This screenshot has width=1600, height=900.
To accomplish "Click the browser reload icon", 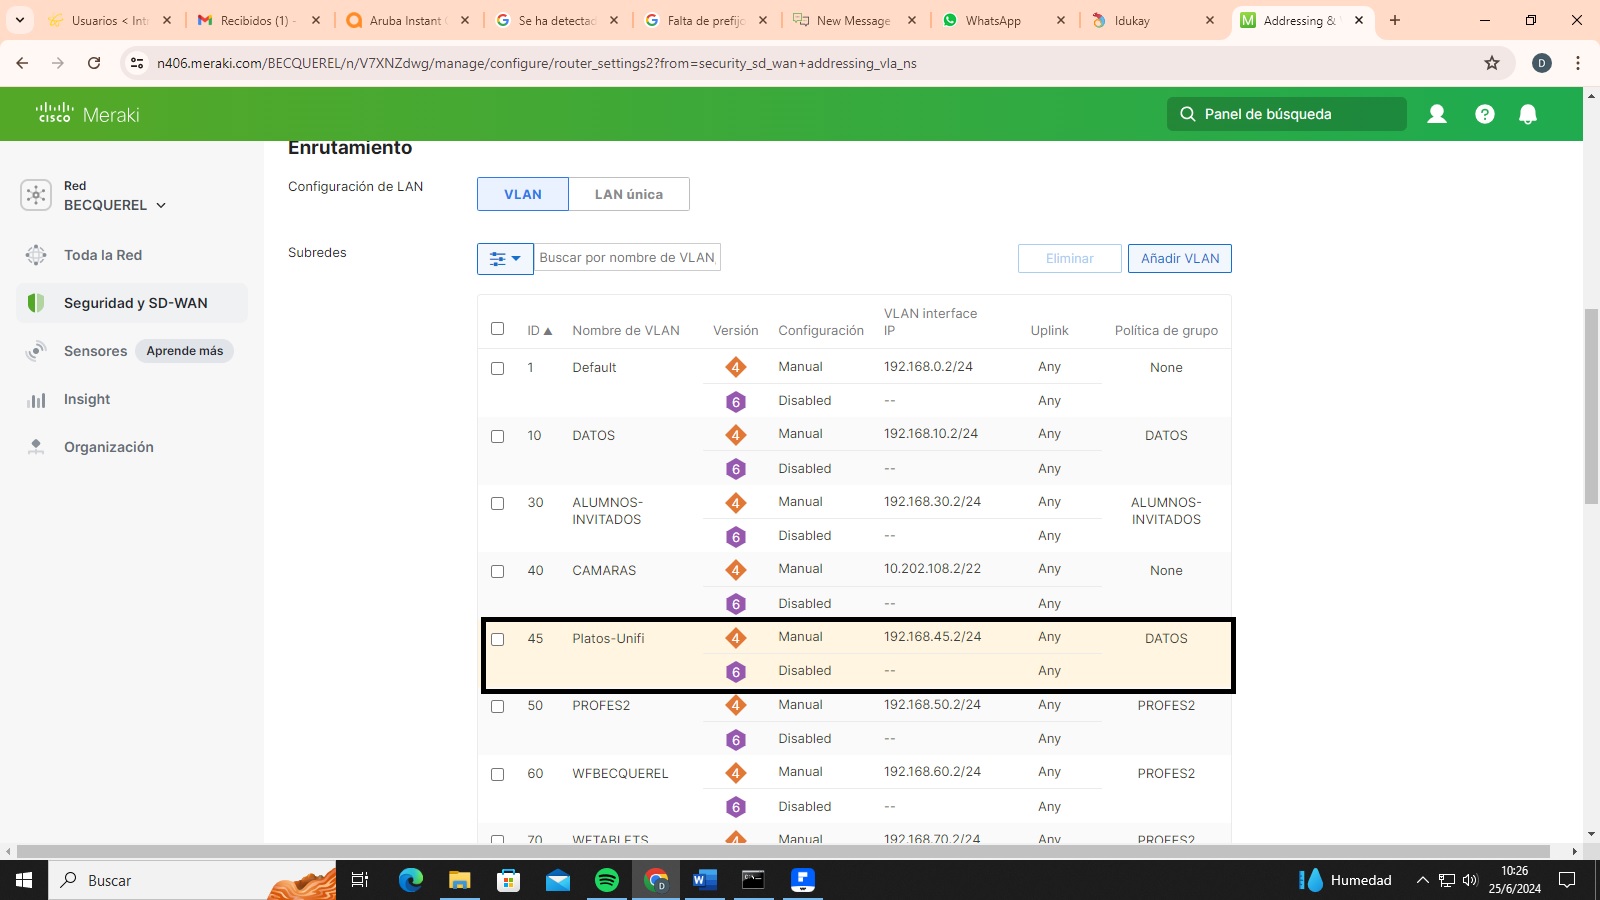I will pos(94,63).
